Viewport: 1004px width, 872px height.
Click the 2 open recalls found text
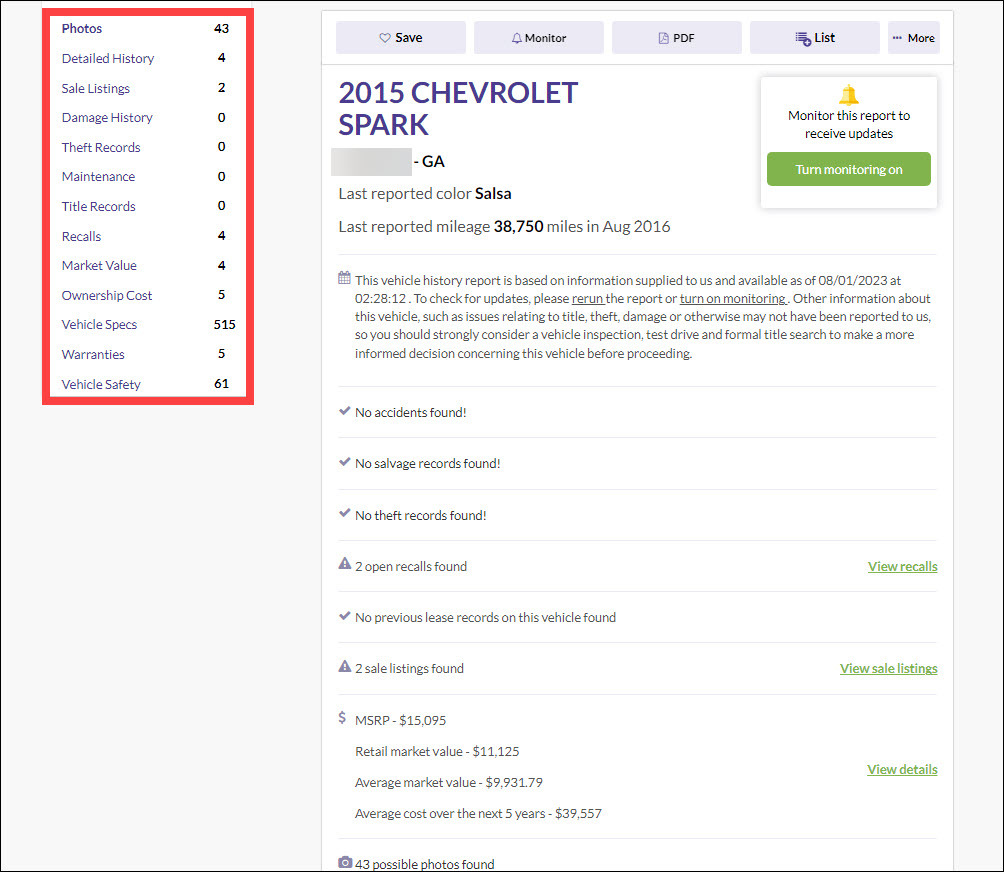tap(411, 566)
